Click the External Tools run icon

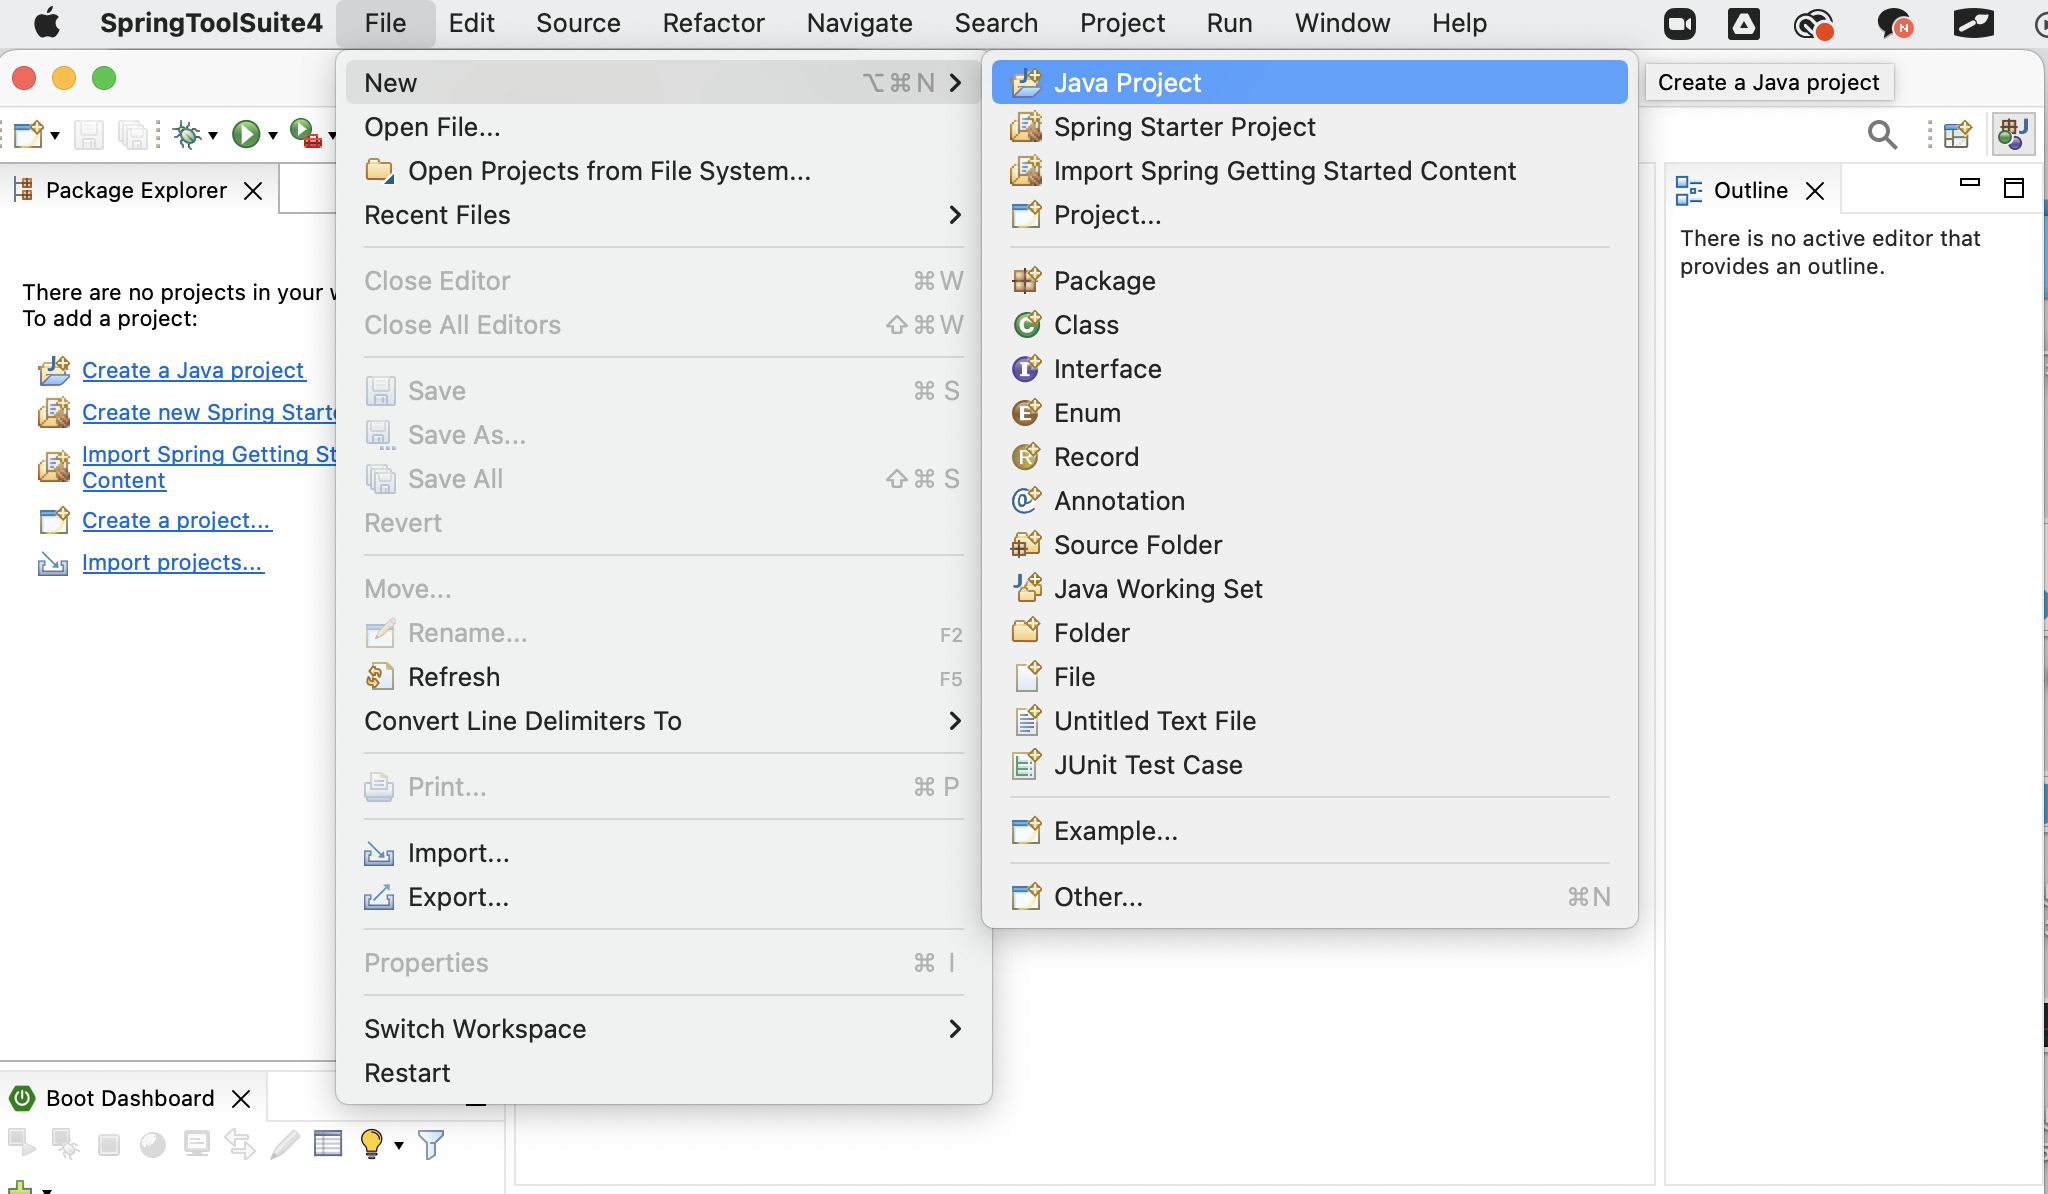tap(304, 133)
